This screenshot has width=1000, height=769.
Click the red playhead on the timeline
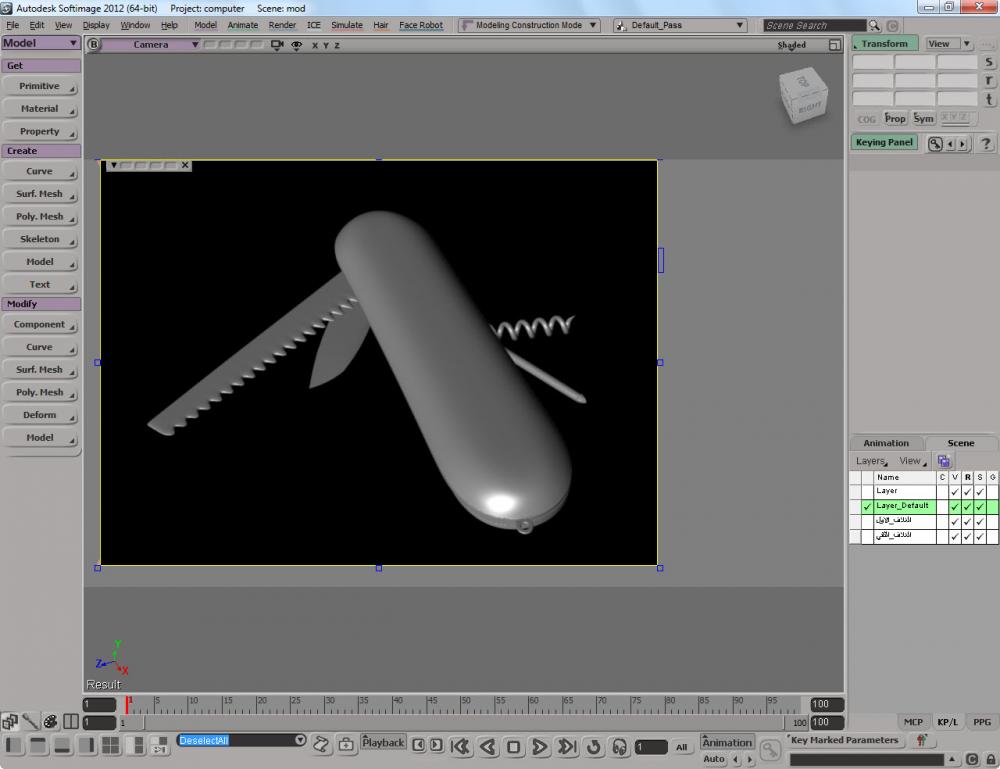128,704
